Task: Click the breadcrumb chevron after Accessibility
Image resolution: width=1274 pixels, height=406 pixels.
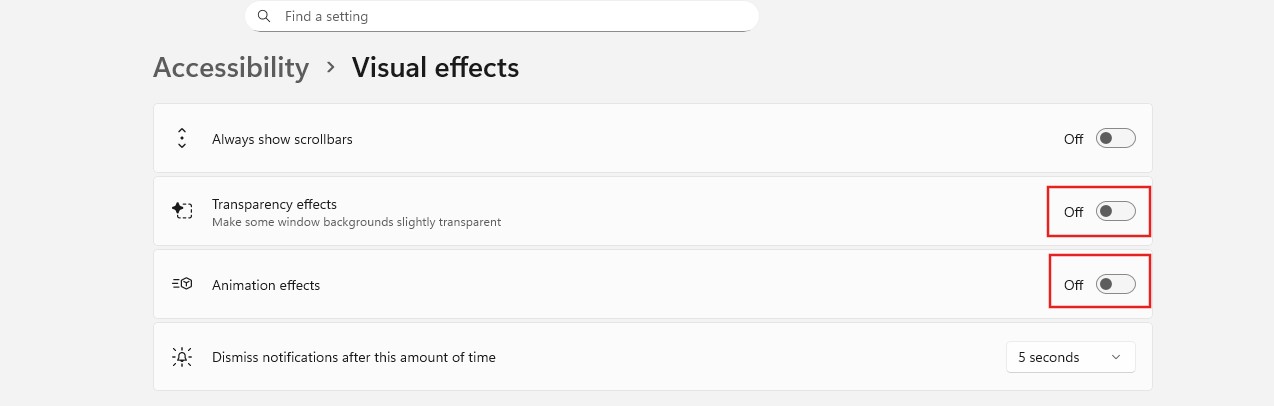Action: [x=331, y=68]
